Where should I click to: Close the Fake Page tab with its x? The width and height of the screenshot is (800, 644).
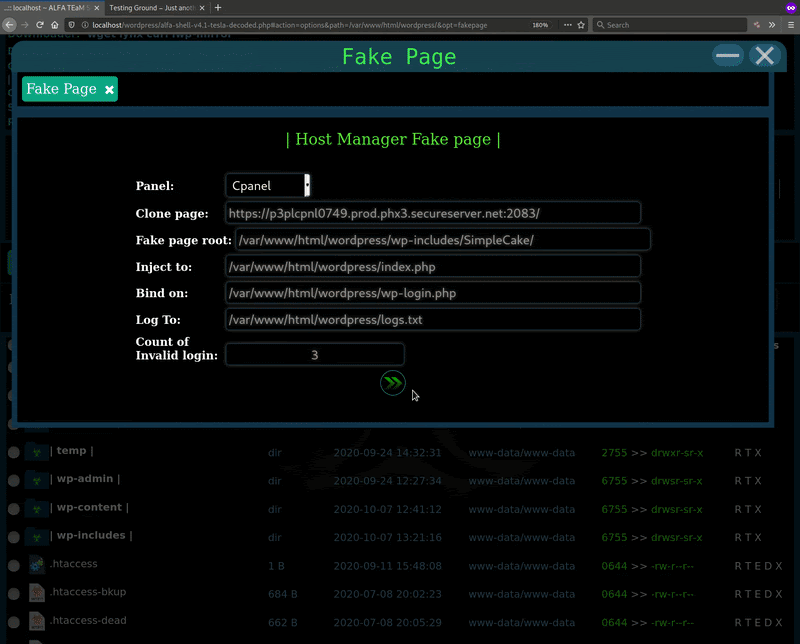click(x=109, y=90)
